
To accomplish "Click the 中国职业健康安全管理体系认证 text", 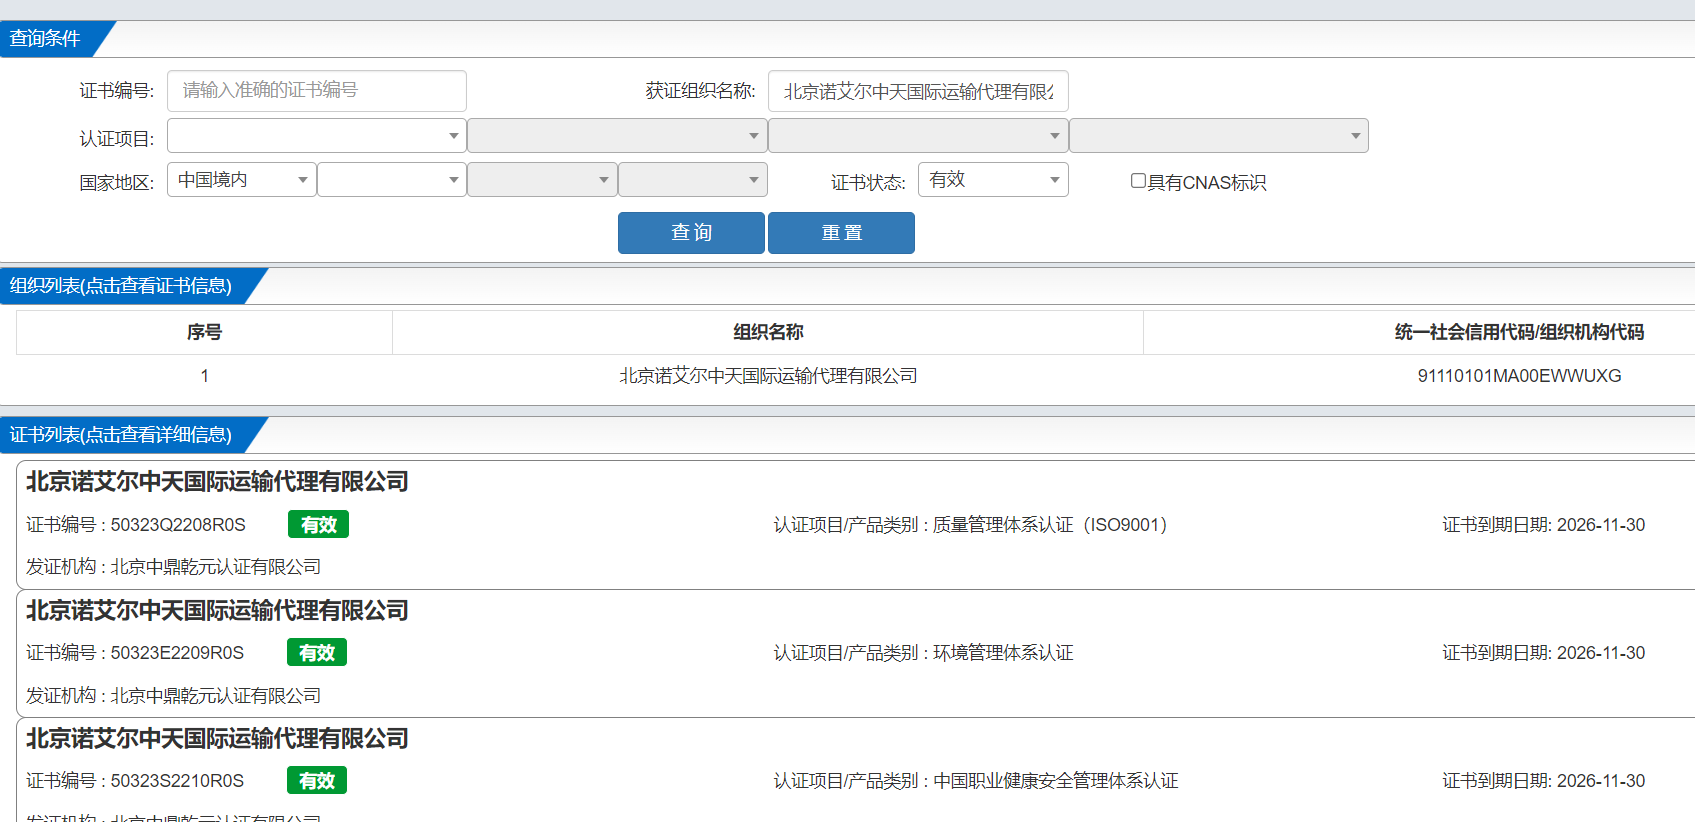I will (1056, 781).
